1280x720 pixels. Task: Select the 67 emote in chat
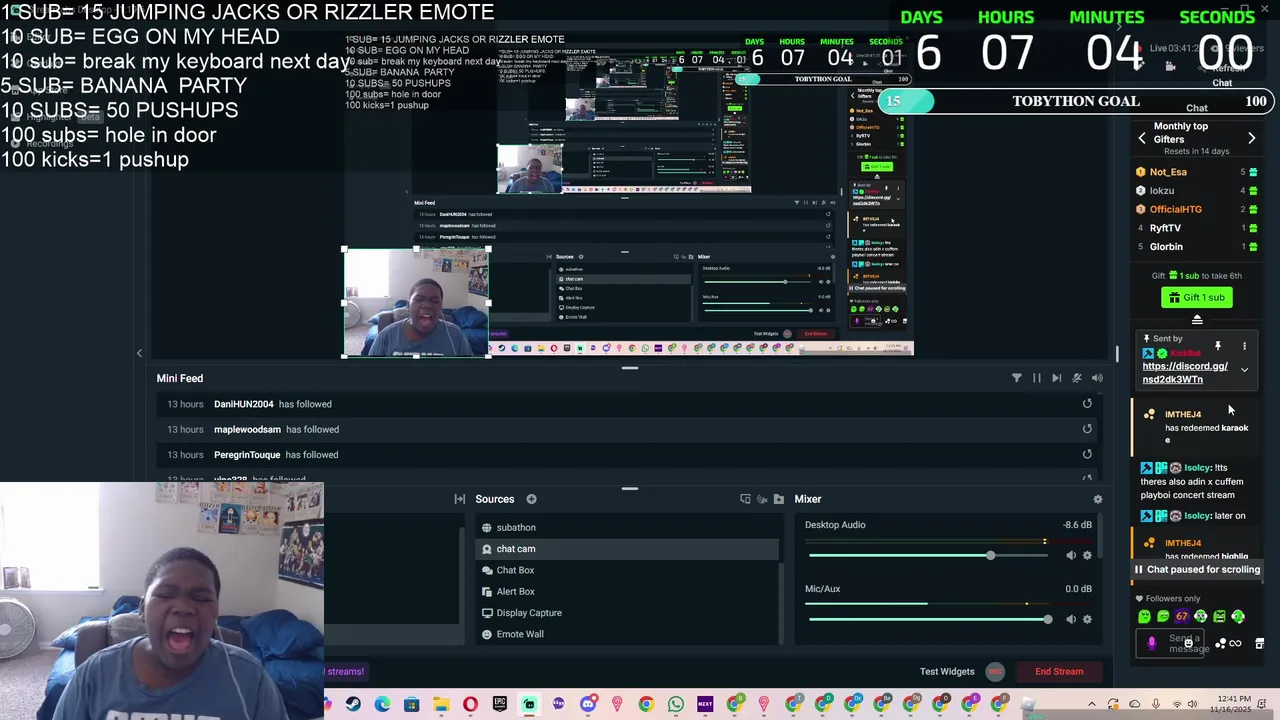point(1182,617)
